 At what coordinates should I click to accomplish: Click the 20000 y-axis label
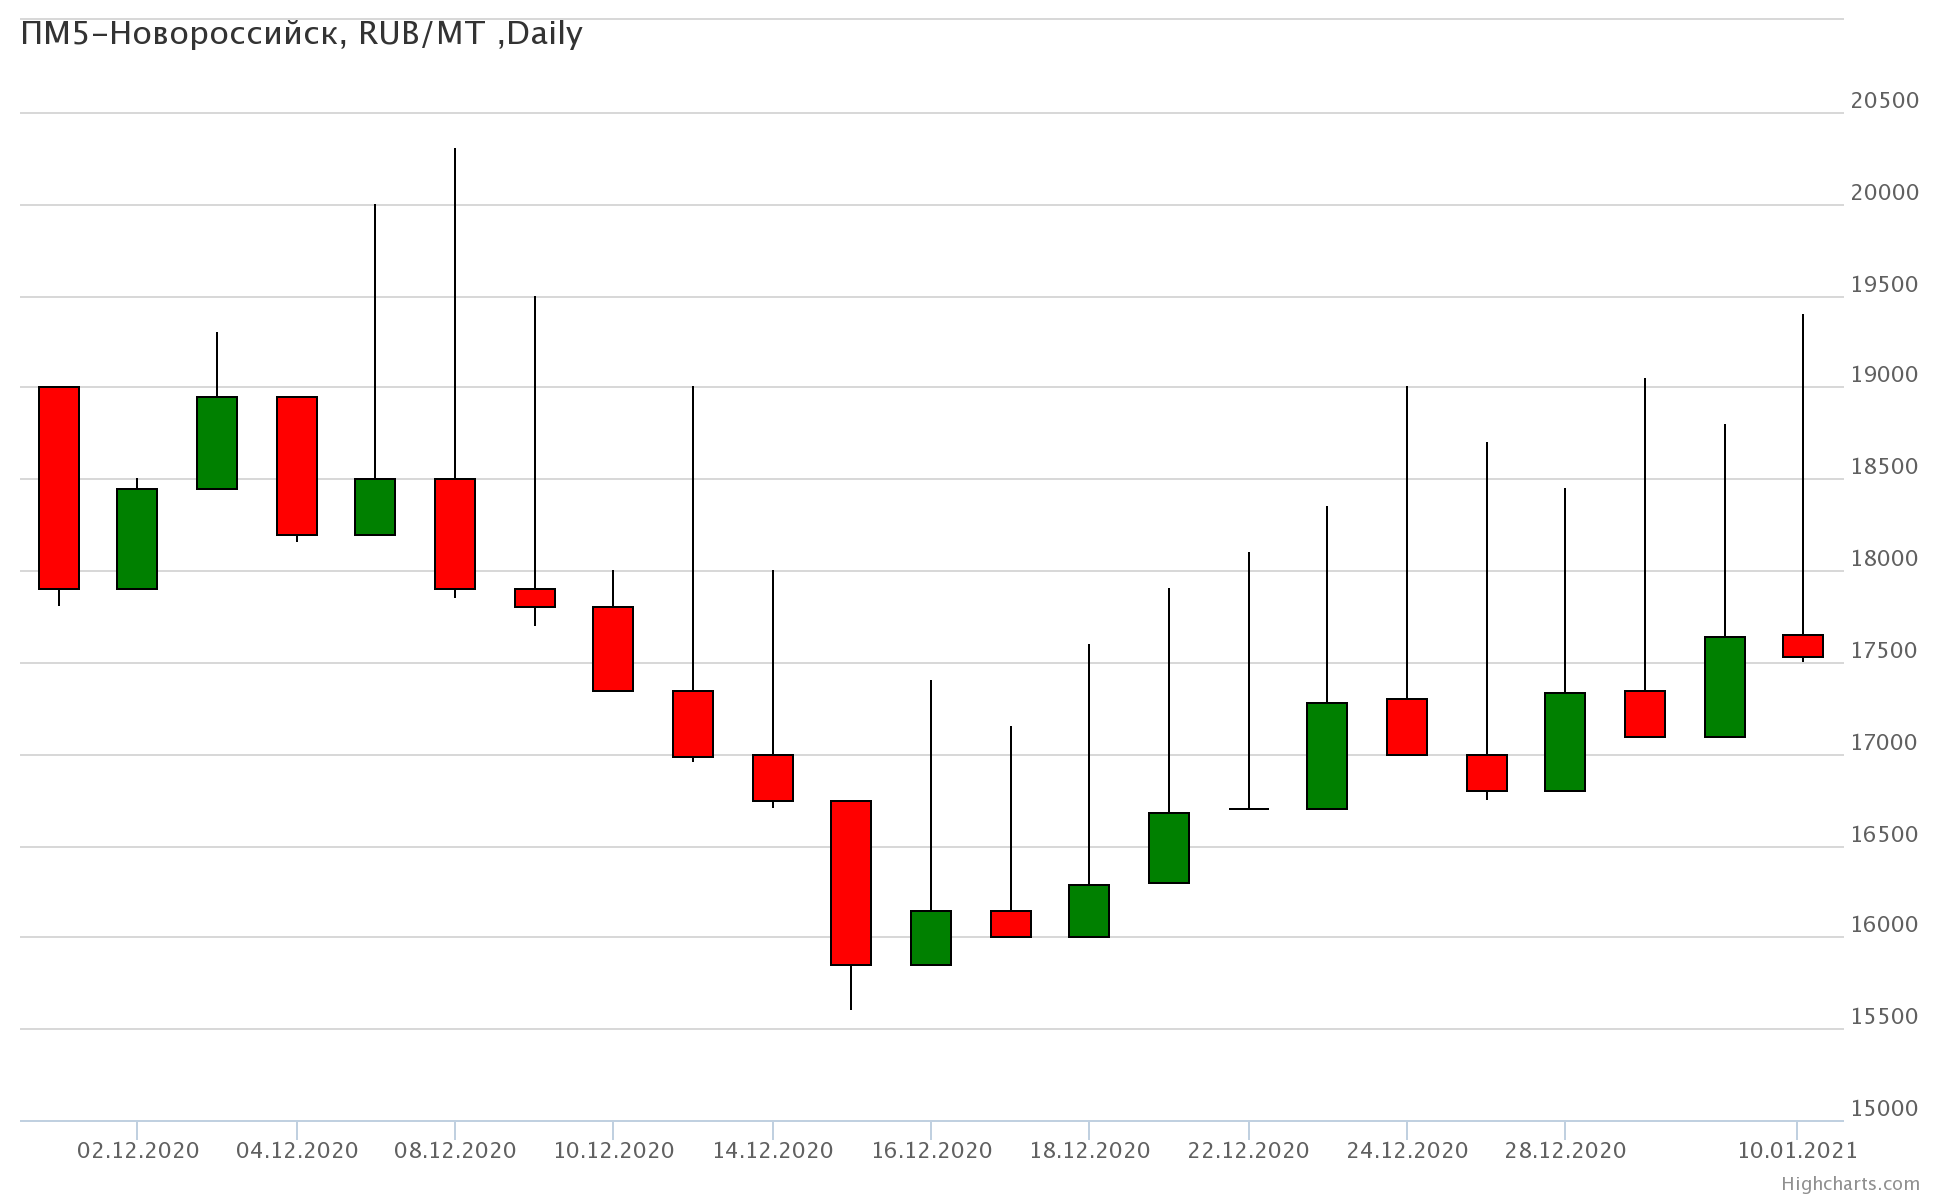point(1884,193)
